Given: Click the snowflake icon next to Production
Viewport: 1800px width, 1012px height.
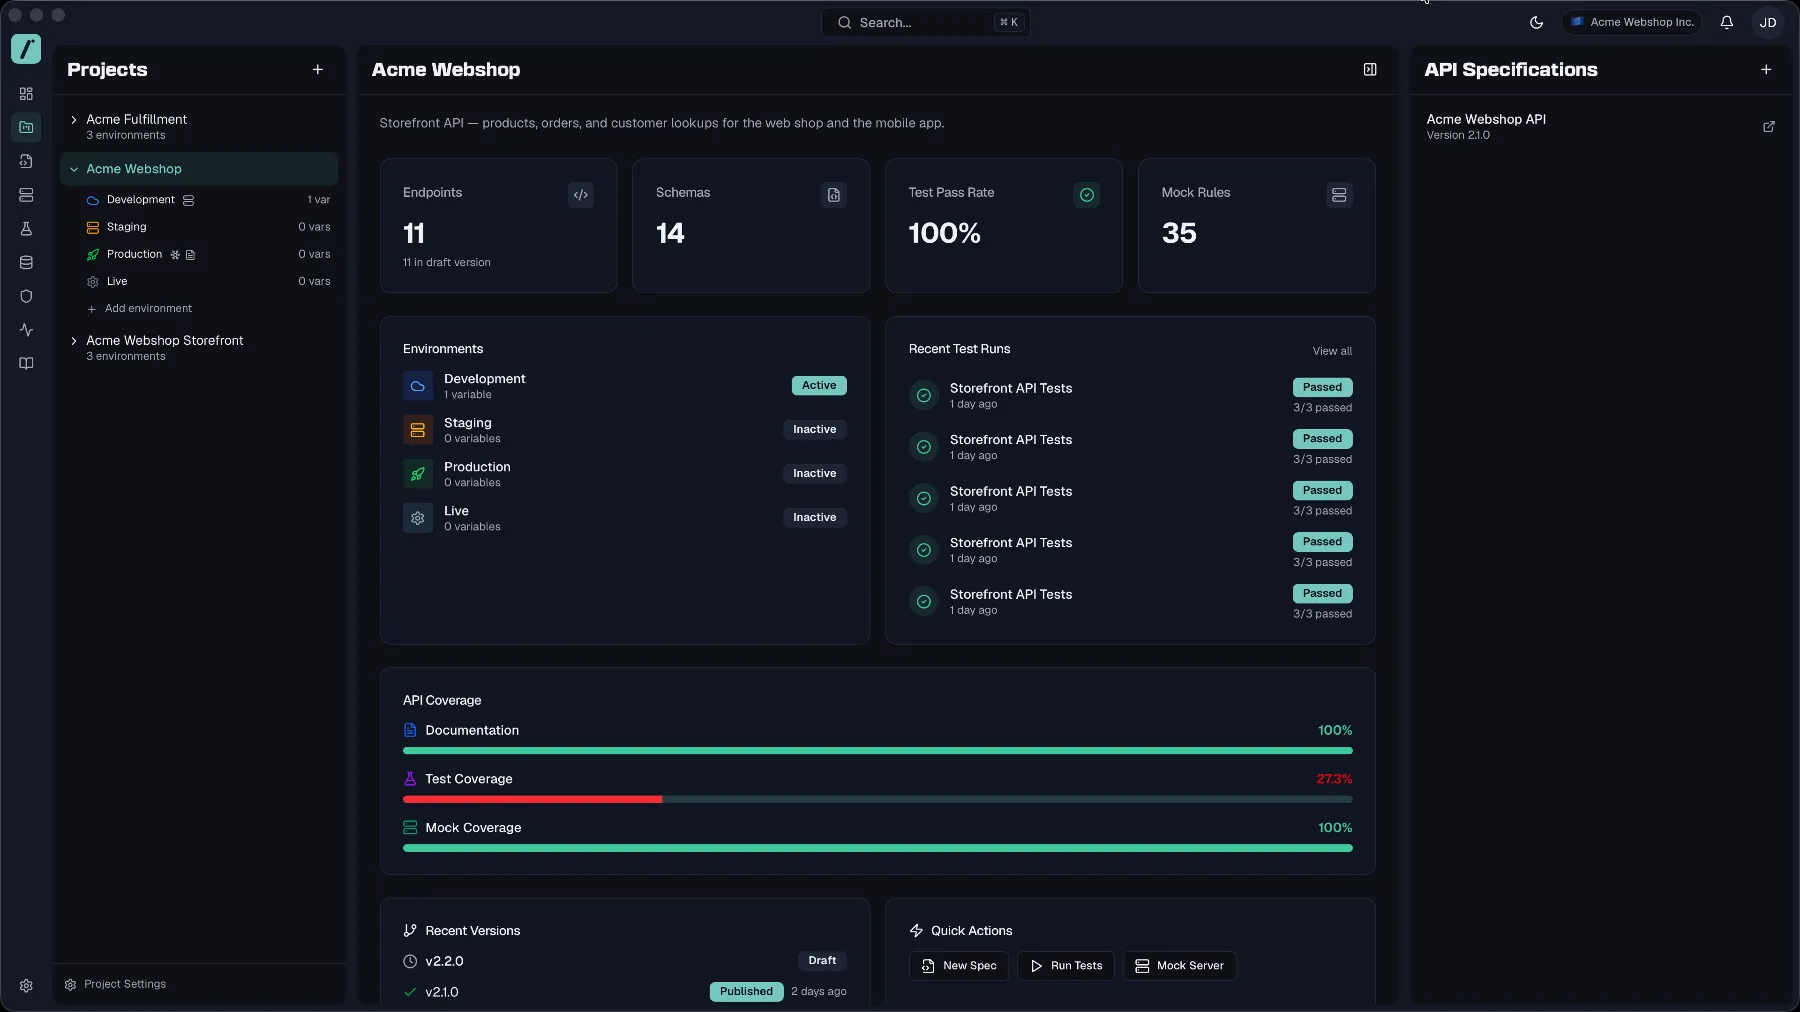Looking at the screenshot, I should point(175,255).
